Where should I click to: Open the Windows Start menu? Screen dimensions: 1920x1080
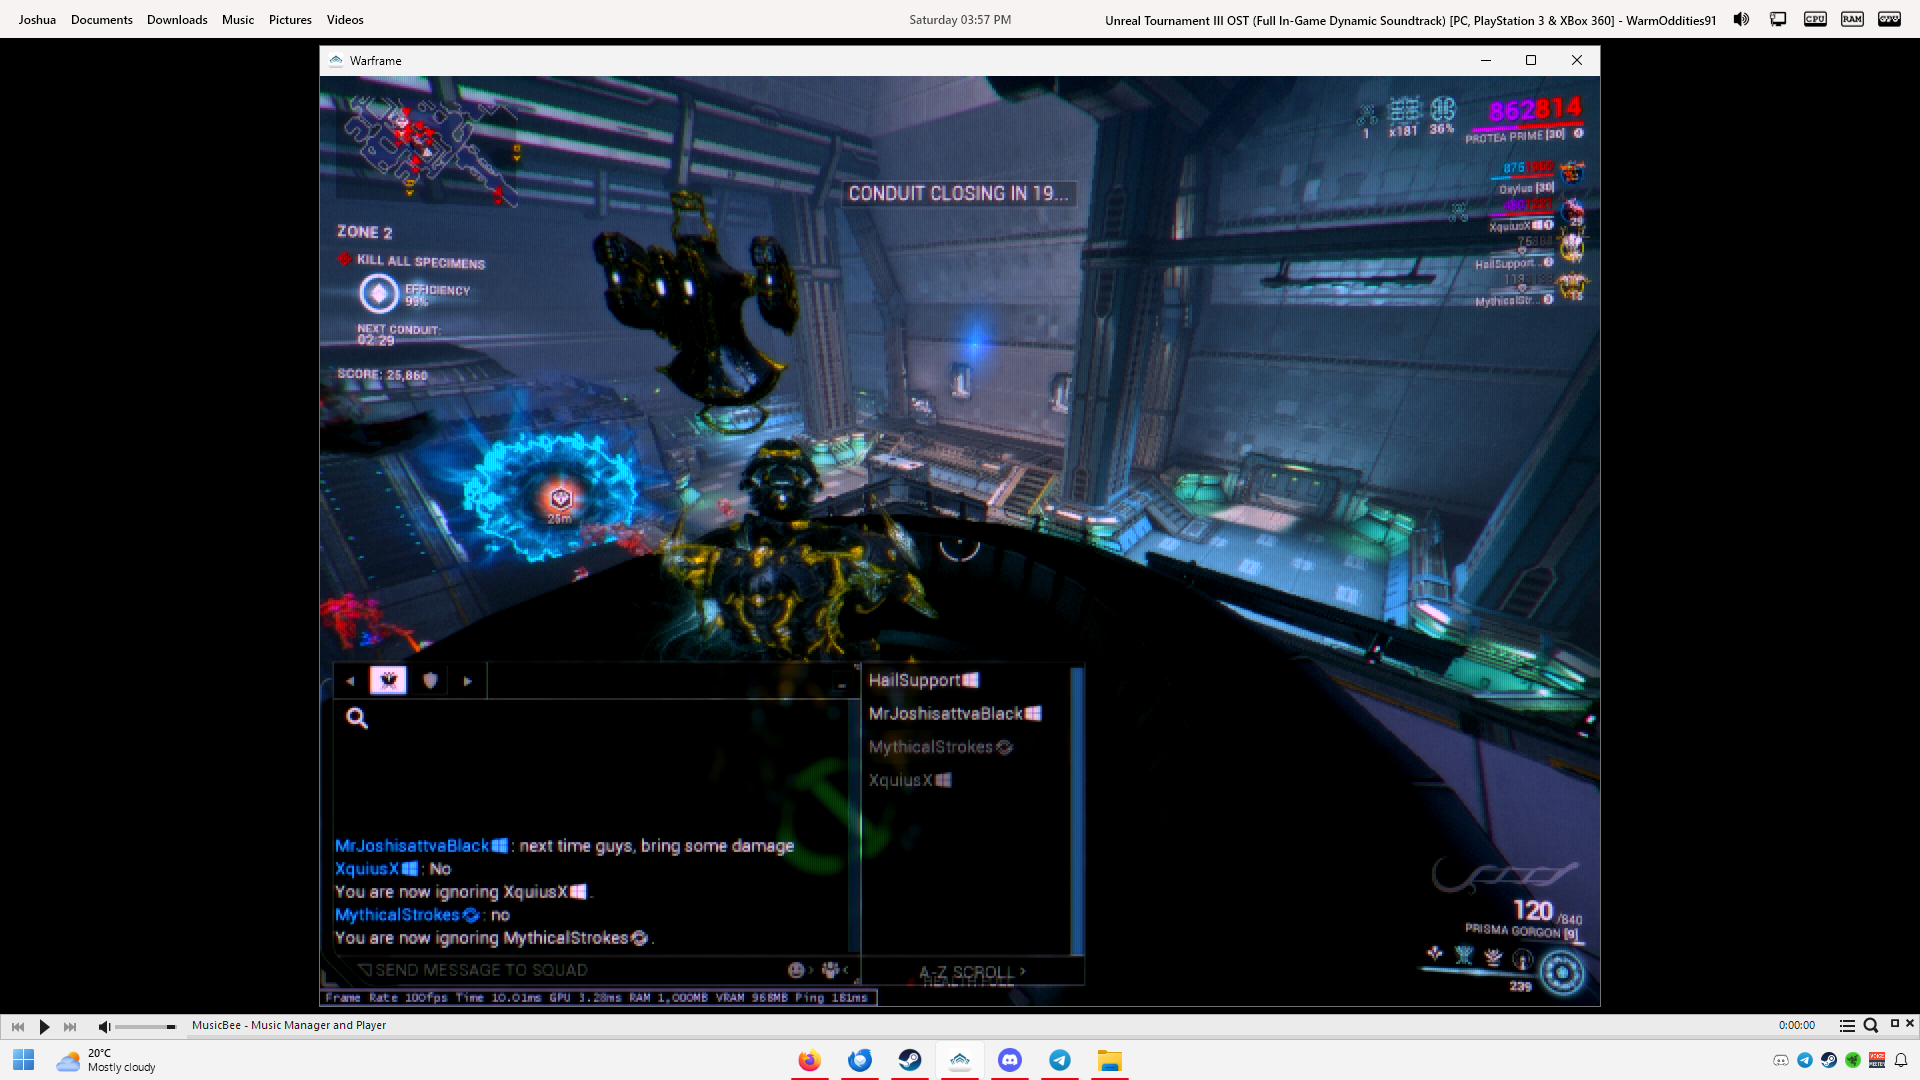[24, 1060]
